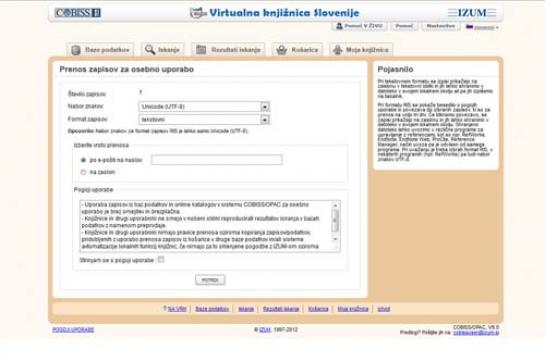Open the Rezultati iskanja tab

[228, 50]
